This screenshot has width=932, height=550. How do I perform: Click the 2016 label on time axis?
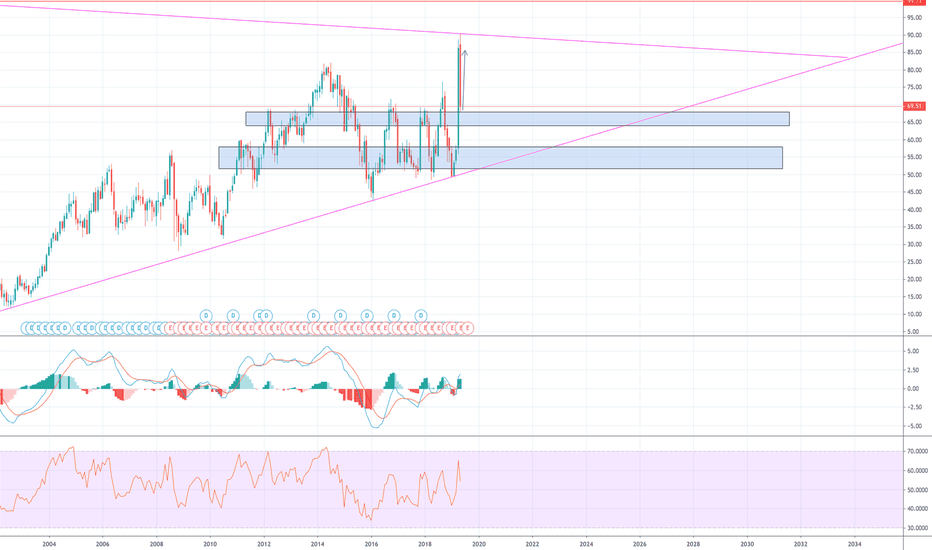coord(371,543)
